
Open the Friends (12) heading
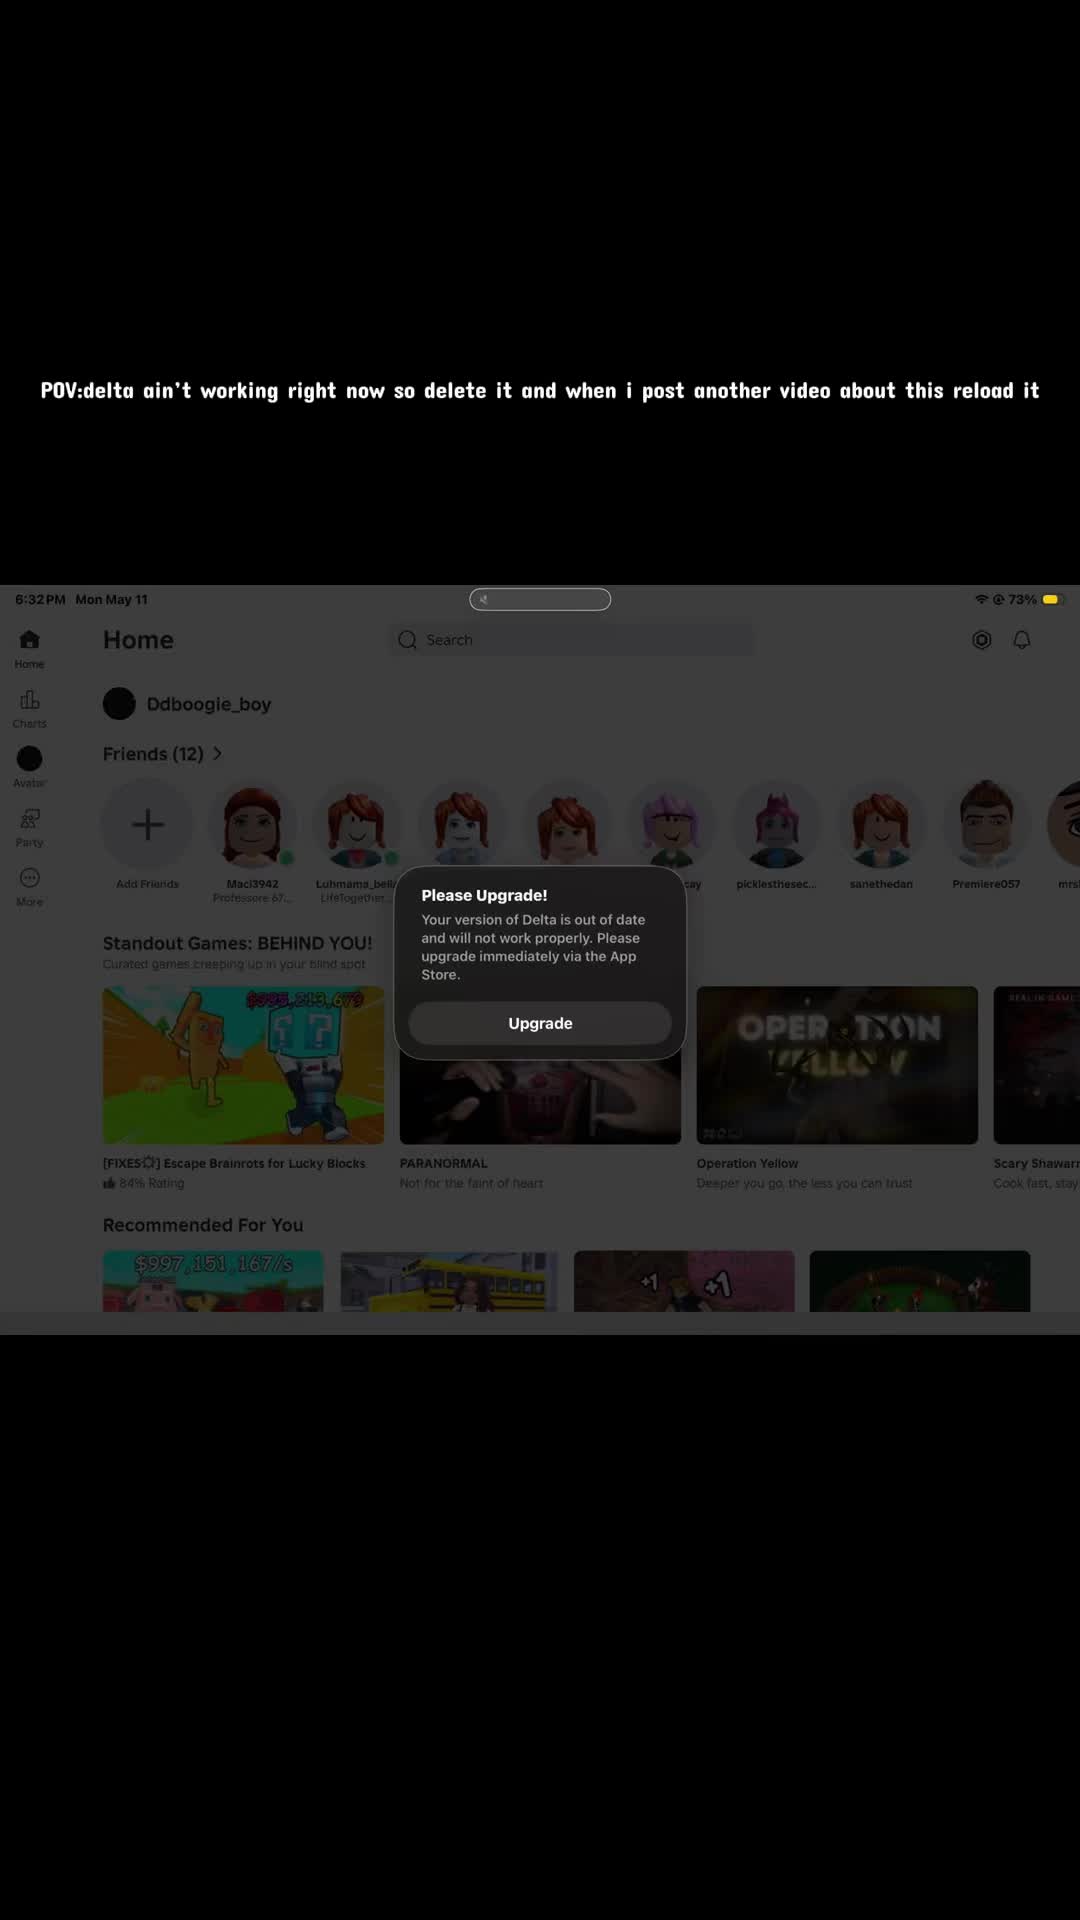click(153, 754)
